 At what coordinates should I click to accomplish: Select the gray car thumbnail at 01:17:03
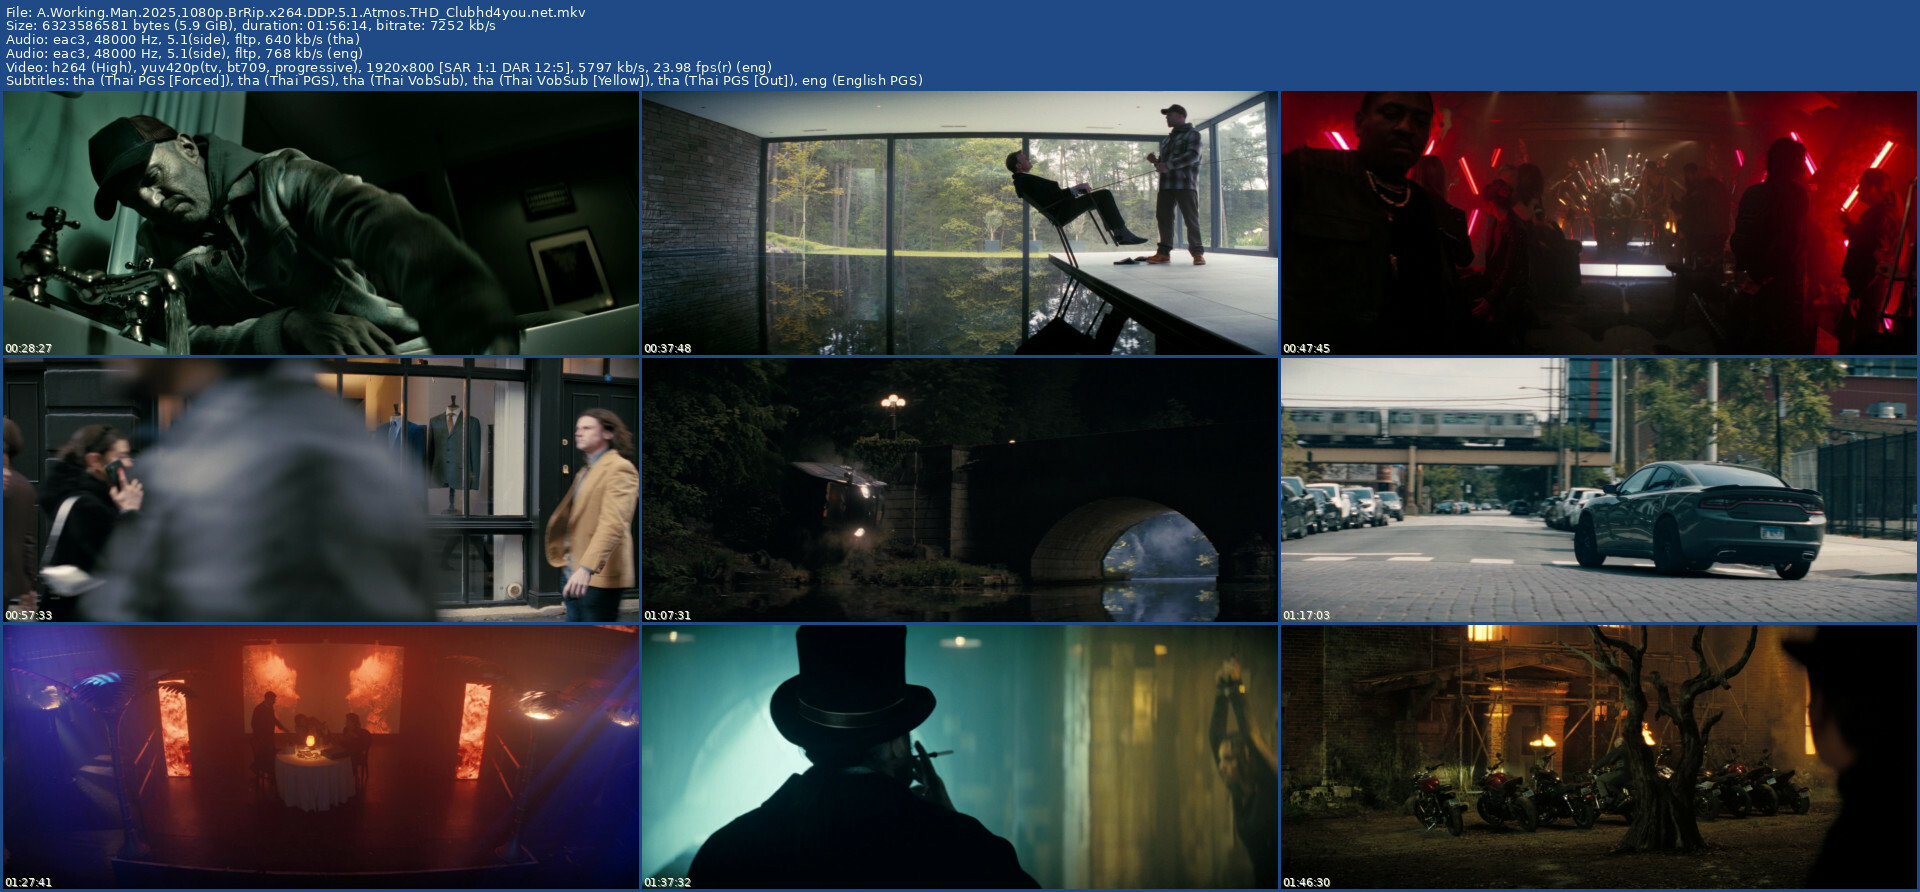[x=1599, y=490]
